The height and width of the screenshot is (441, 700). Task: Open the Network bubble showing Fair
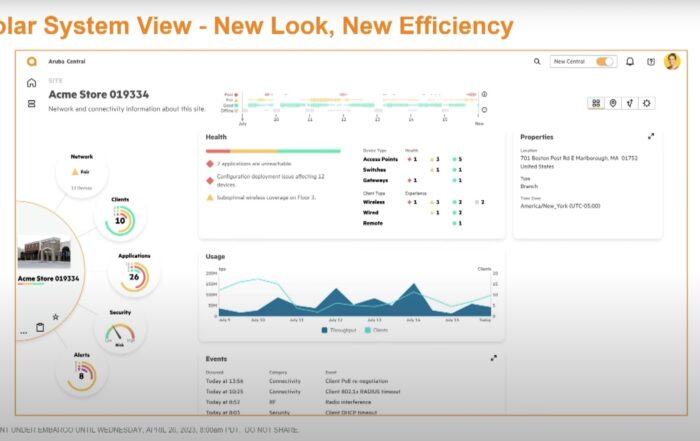tap(82, 173)
